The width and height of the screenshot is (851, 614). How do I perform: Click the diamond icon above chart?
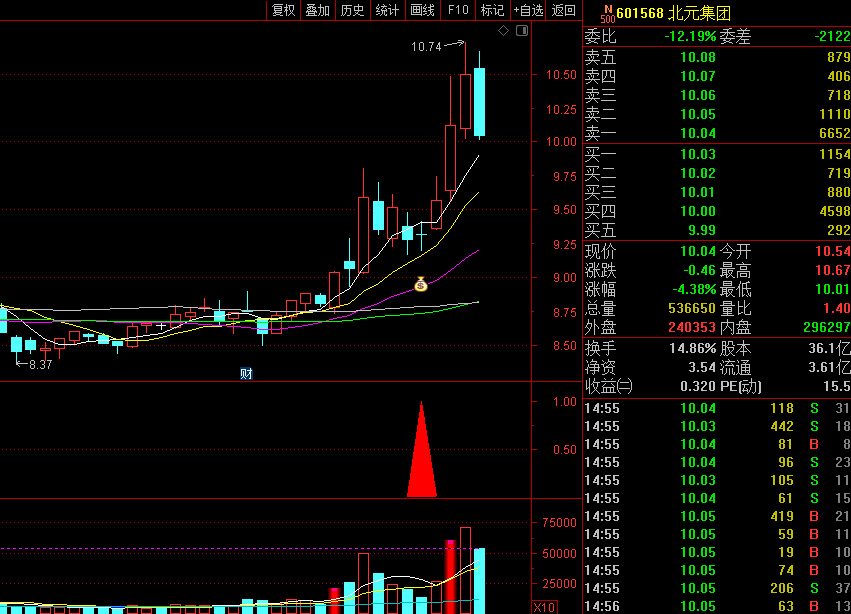click(503, 31)
